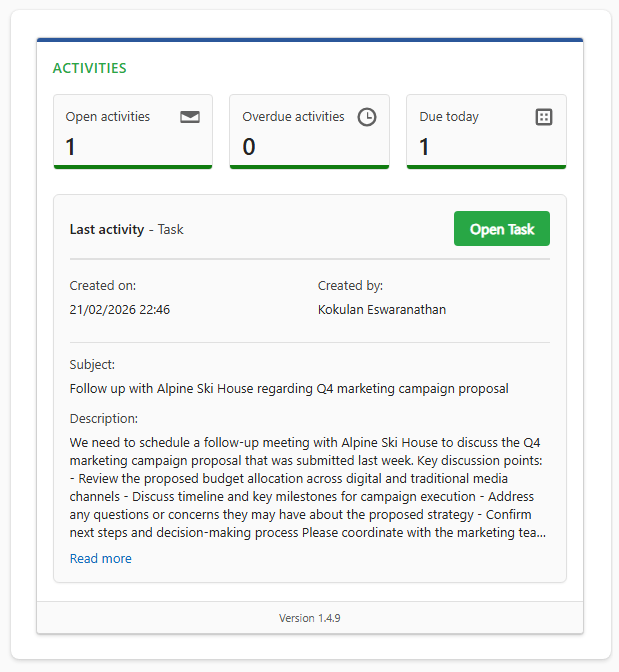Click the subject text about Alpine Ski House

point(289,388)
